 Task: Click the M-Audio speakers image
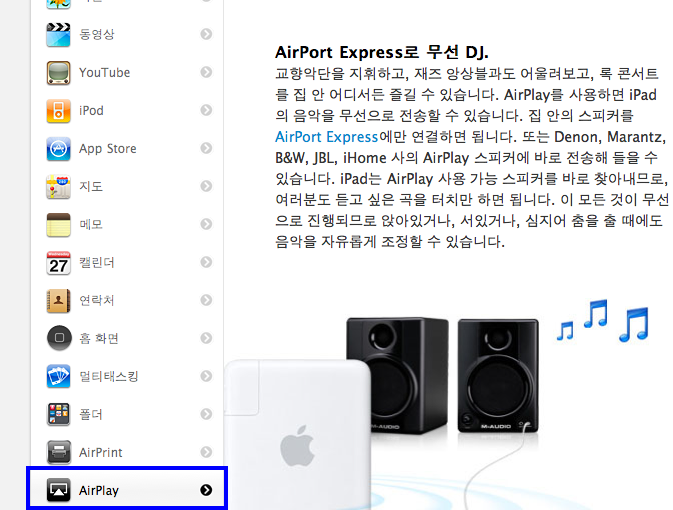click(x=443, y=376)
